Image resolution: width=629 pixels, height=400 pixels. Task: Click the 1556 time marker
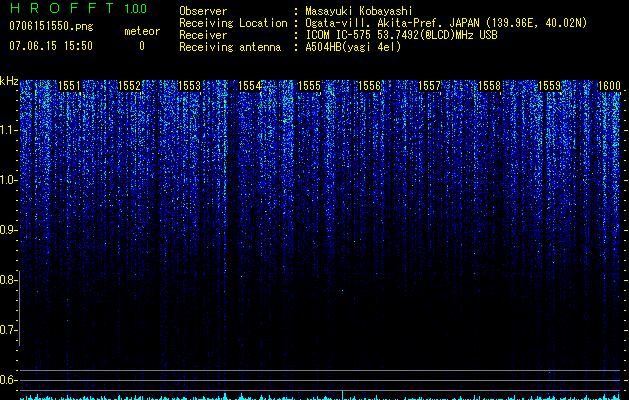point(369,86)
